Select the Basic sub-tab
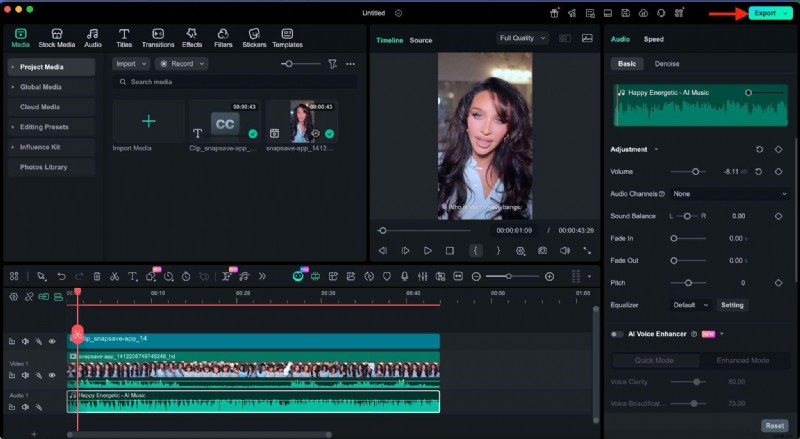The width and height of the screenshot is (800, 439). [x=627, y=64]
